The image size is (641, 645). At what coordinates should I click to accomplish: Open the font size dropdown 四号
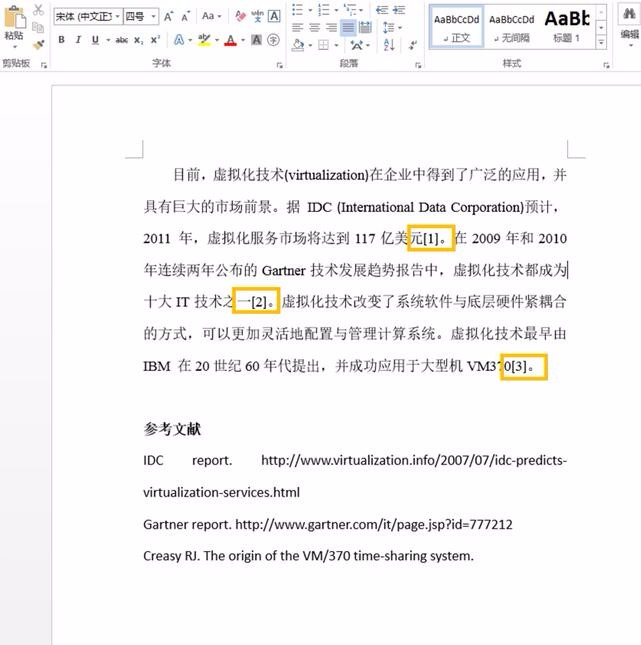click(x=153, y=16)
